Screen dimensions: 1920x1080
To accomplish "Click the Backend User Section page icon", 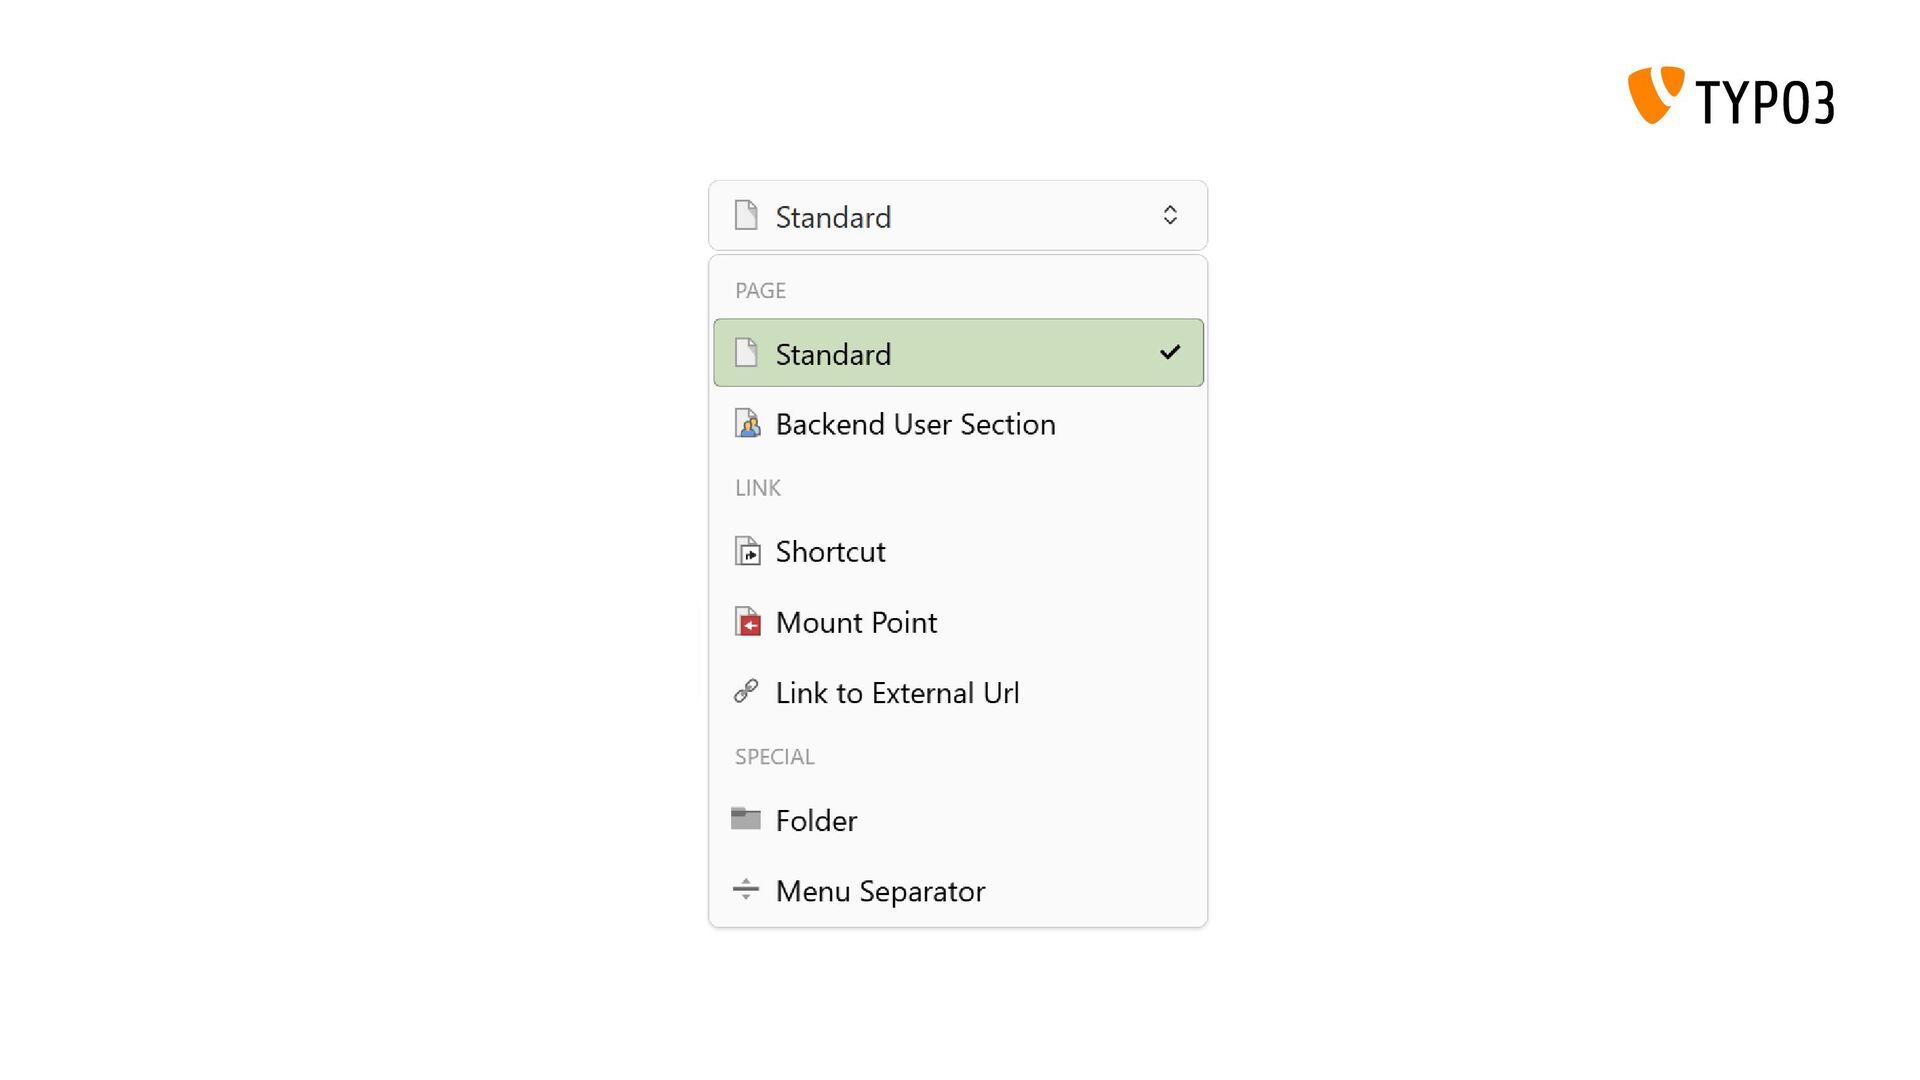I will coord(747,423).
